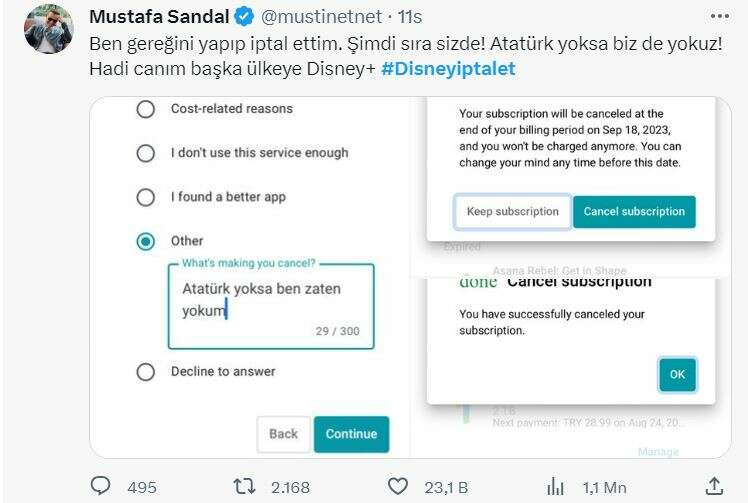Click the blue verified badge

(x=243, y=18)
